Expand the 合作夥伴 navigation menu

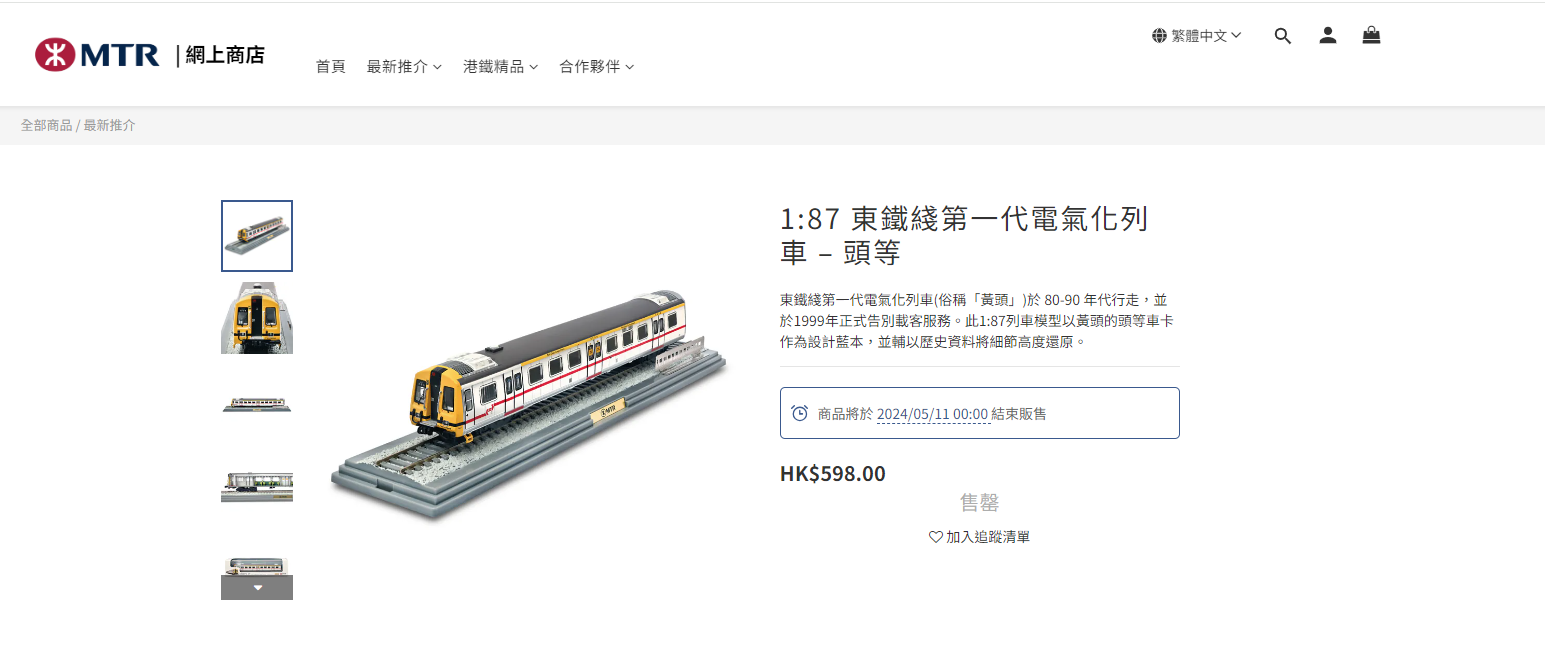pyautogui.click(x=596, y=67)
